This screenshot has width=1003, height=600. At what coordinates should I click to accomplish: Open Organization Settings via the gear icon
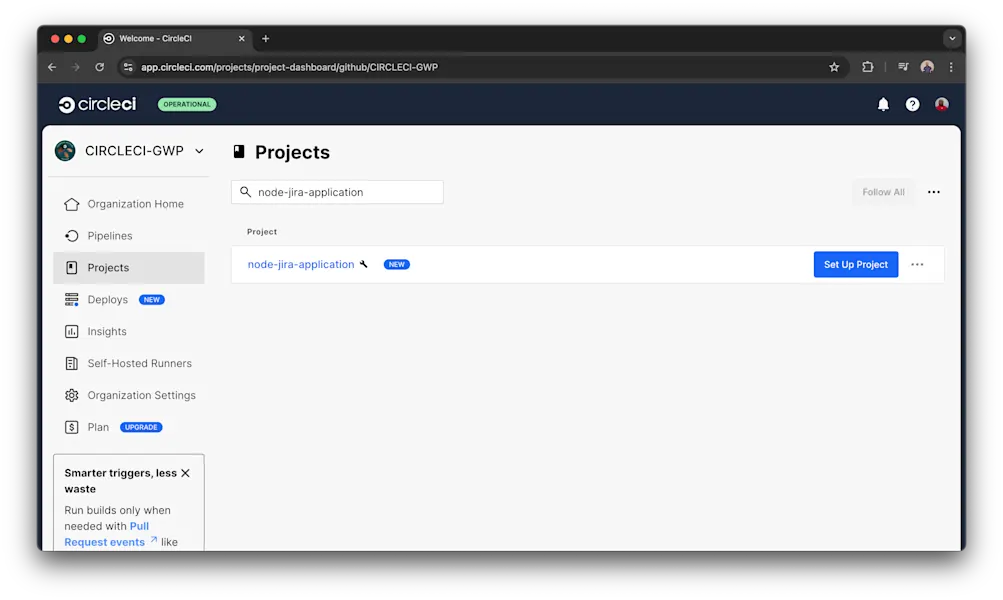71,395
